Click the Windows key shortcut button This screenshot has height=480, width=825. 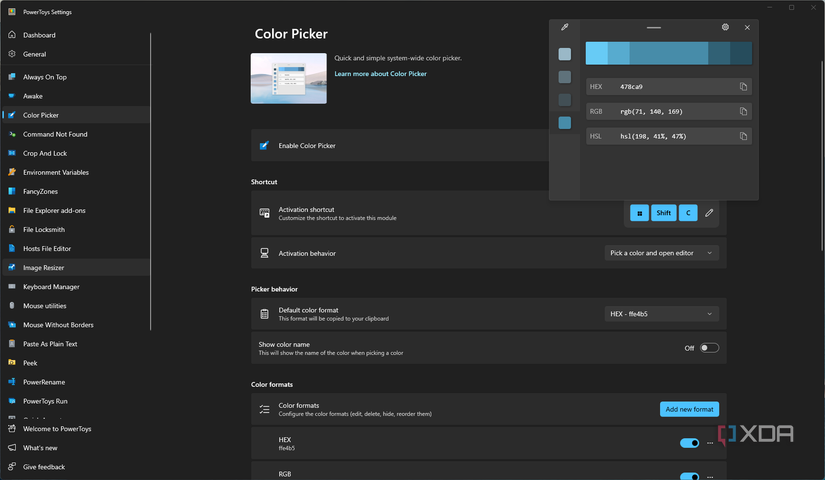click(x=639, y=213)
